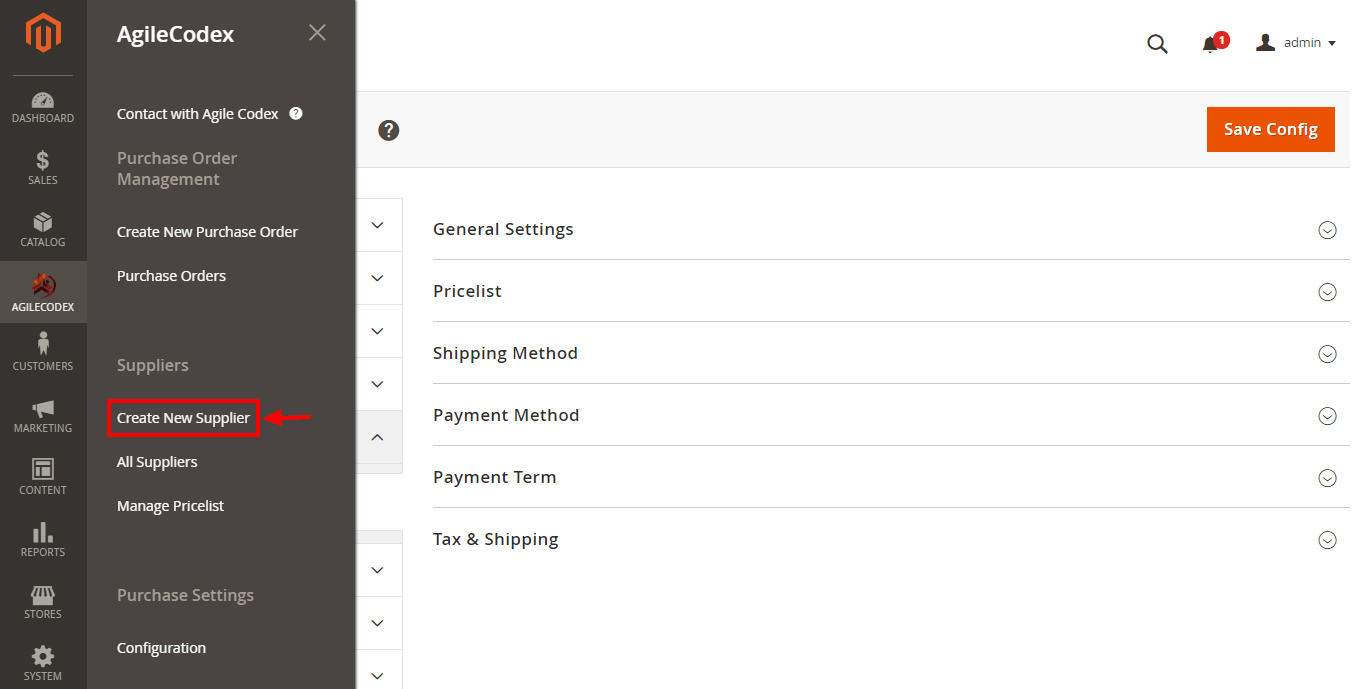Click the Save Config button
1361x689 pixels.
coord(1271,129)
